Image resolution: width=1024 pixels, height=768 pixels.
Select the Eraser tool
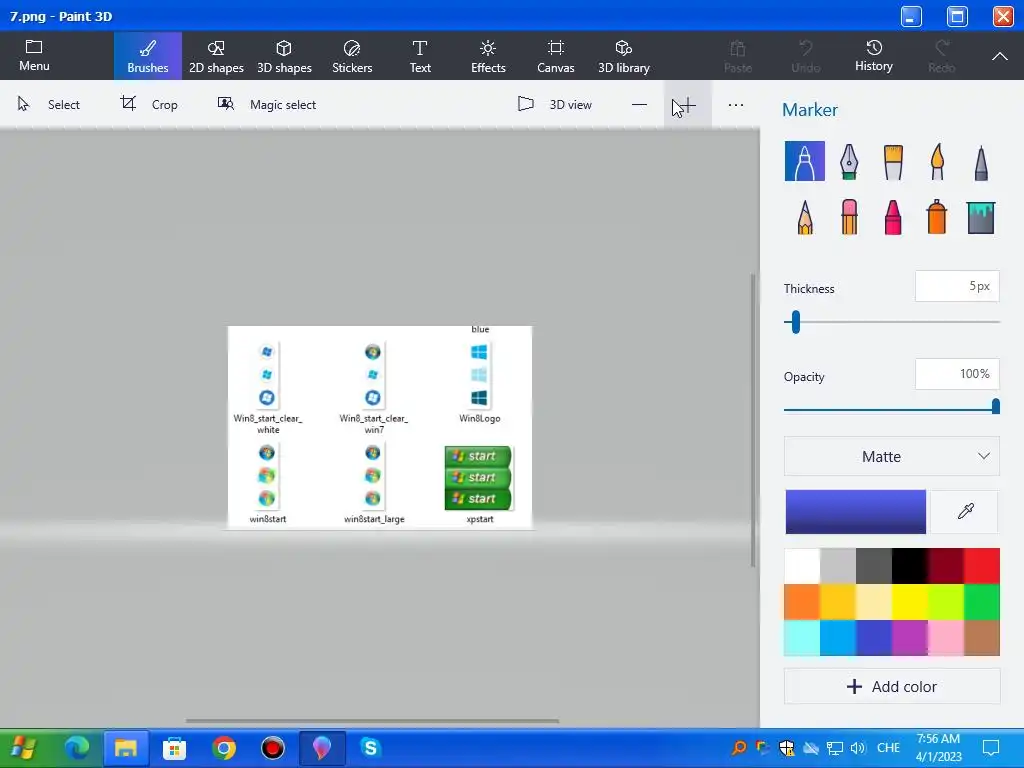tap(849, 217)
